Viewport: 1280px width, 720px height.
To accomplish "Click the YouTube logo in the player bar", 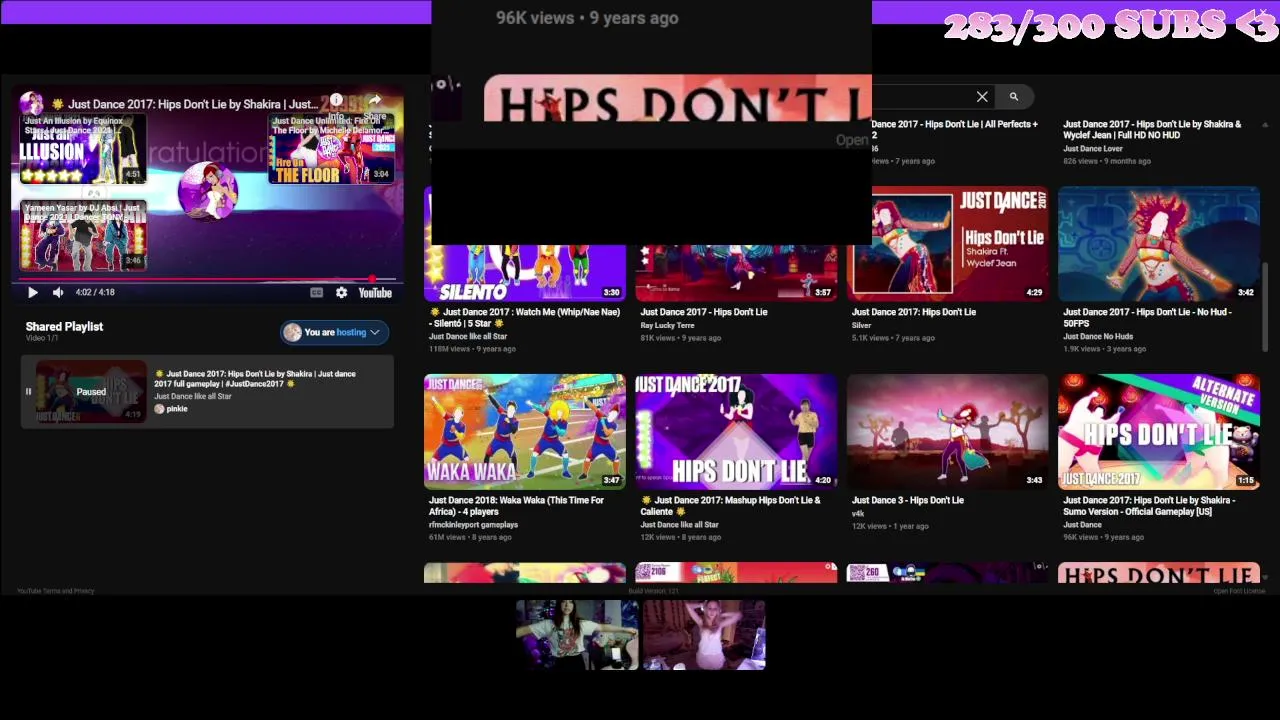I will click(375, 293).
